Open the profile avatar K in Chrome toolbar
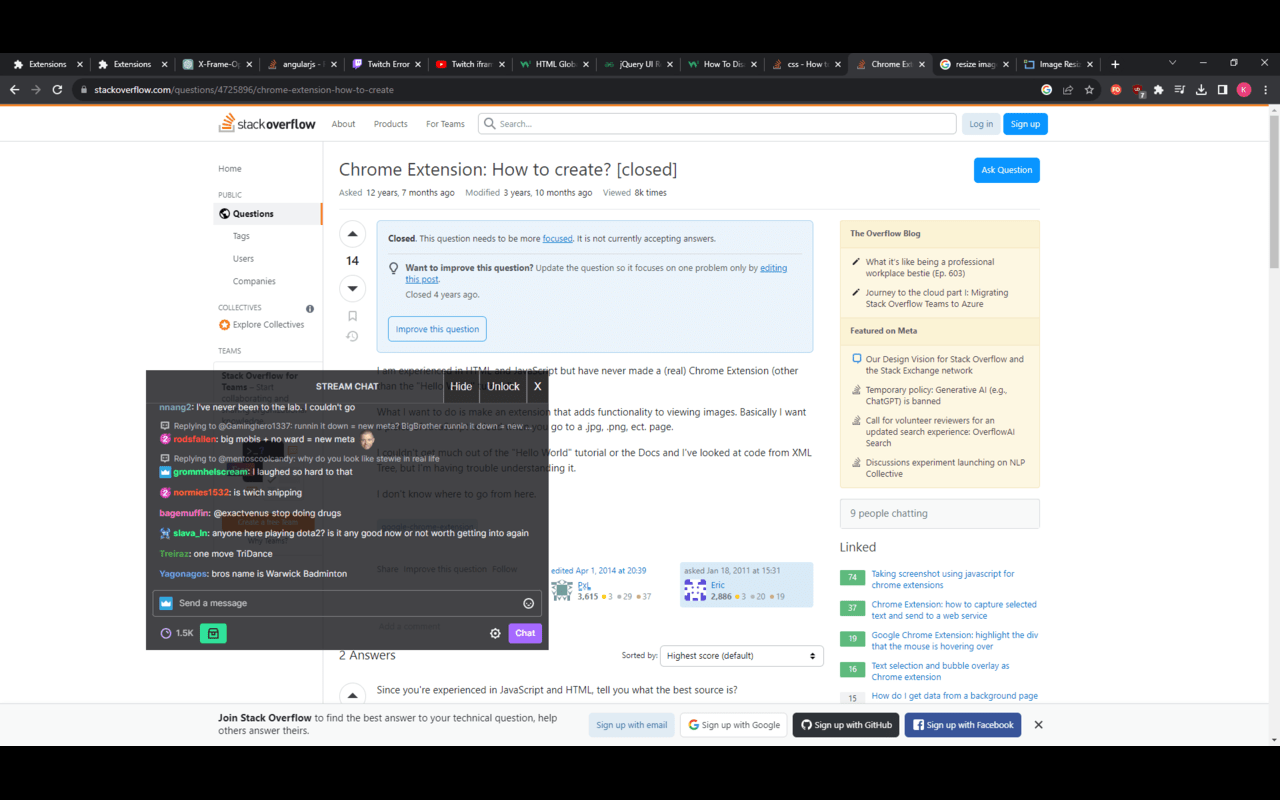Viewport: 1280px width, 800px height. pyautogui.click(x=1244, y=90)
